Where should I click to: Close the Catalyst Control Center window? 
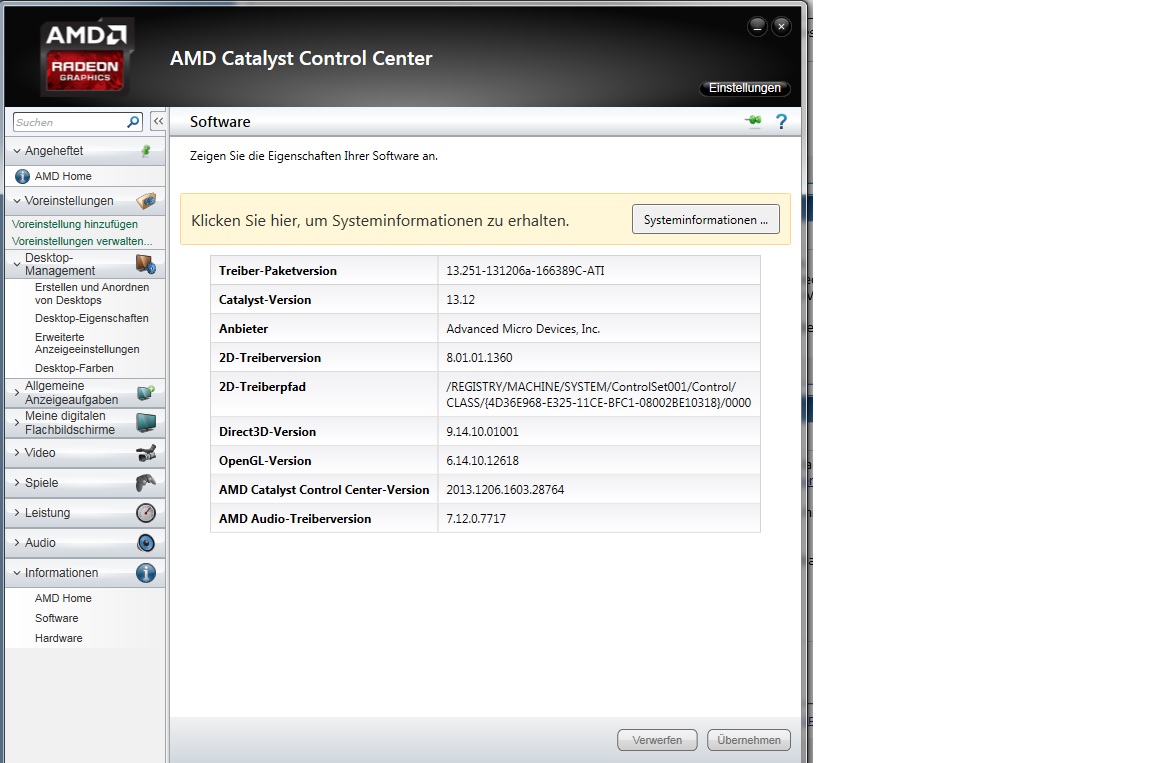click(x=781, y=26)
